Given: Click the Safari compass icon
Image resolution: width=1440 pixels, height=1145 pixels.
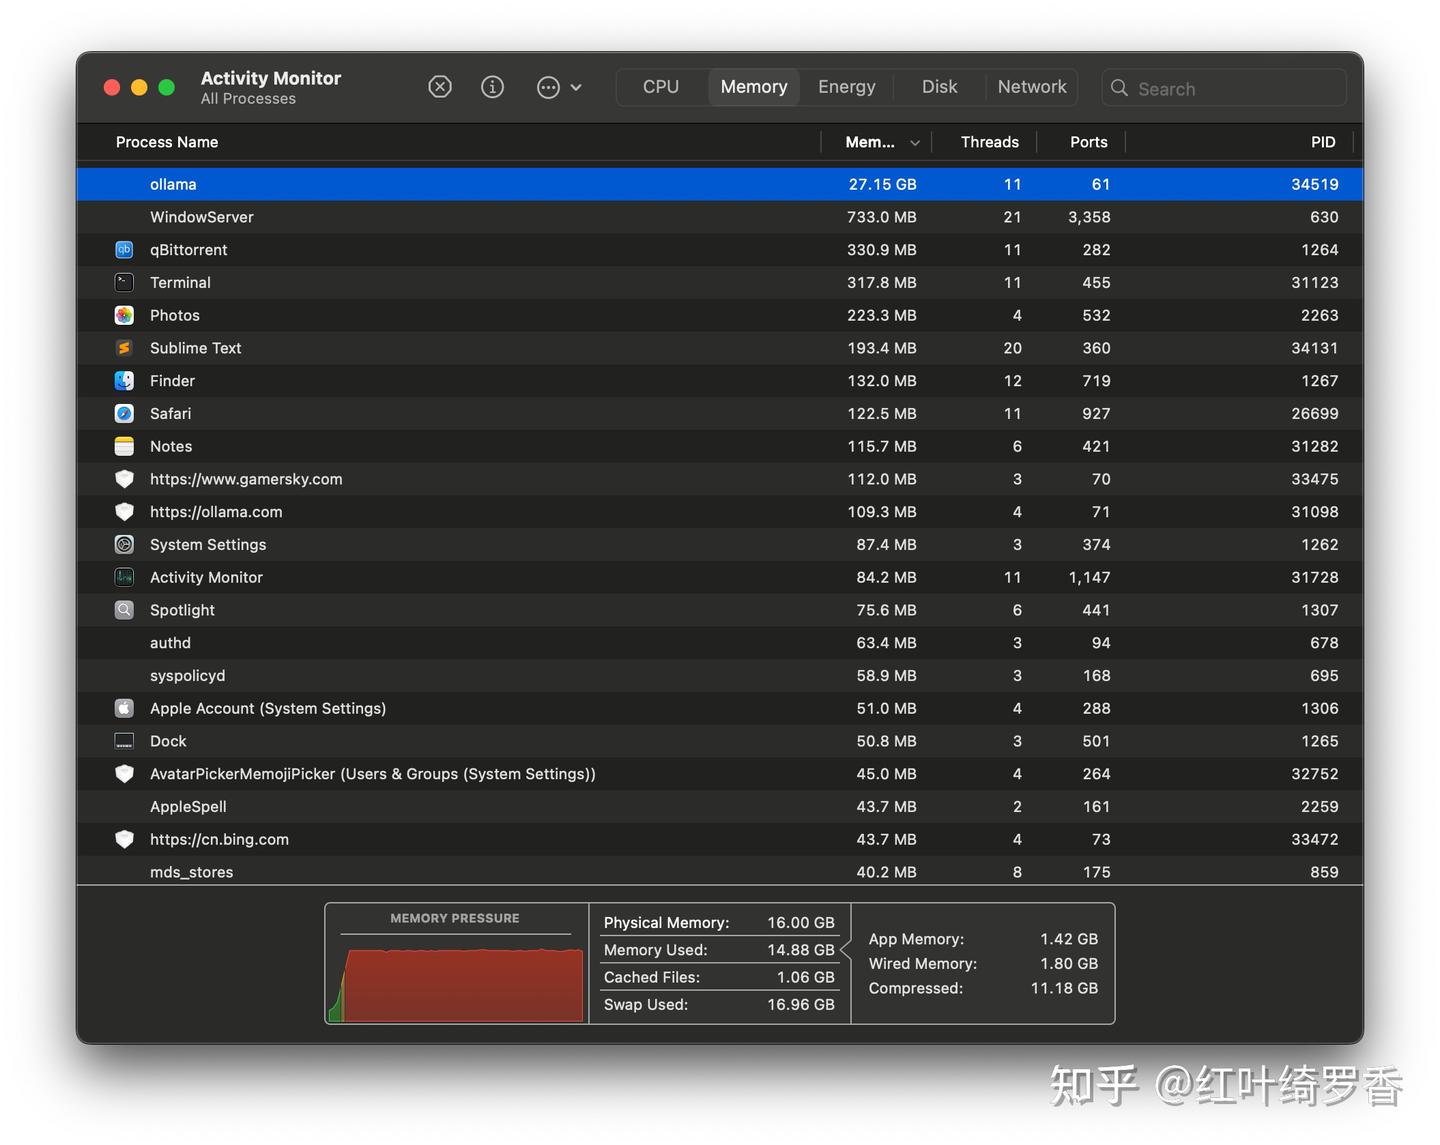Looking at the screenshot, I should (124, 414).
